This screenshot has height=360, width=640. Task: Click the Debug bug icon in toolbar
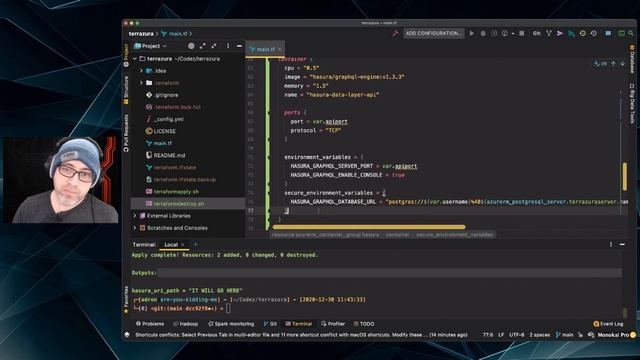pyautogui.click(x=483, y=33)
